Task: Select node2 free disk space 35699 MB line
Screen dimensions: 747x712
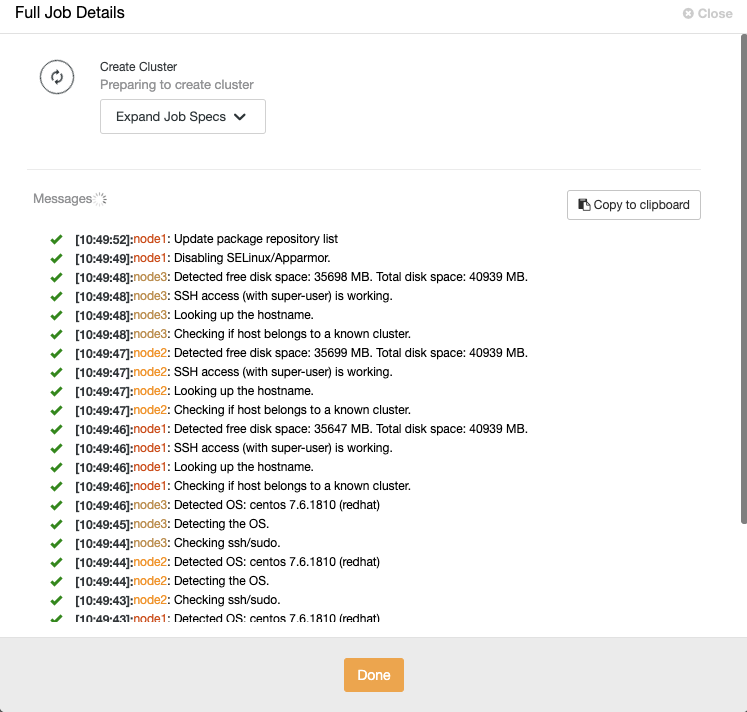Action: (x=301, y=353)
